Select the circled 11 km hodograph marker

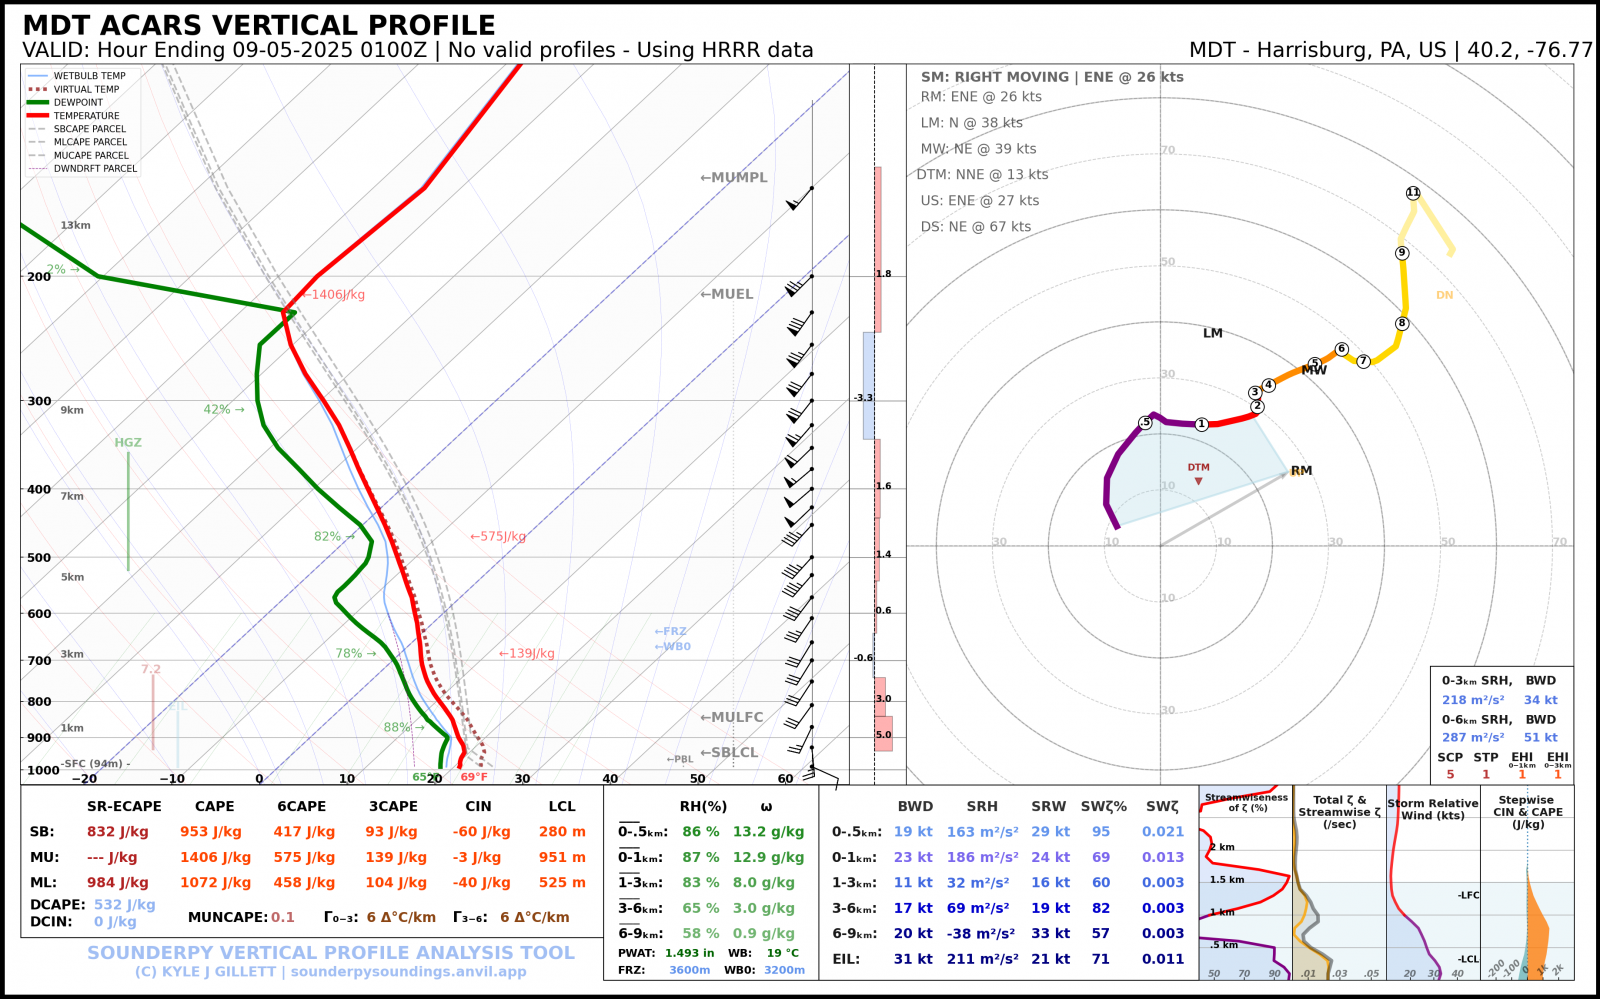pos(1413,193)
